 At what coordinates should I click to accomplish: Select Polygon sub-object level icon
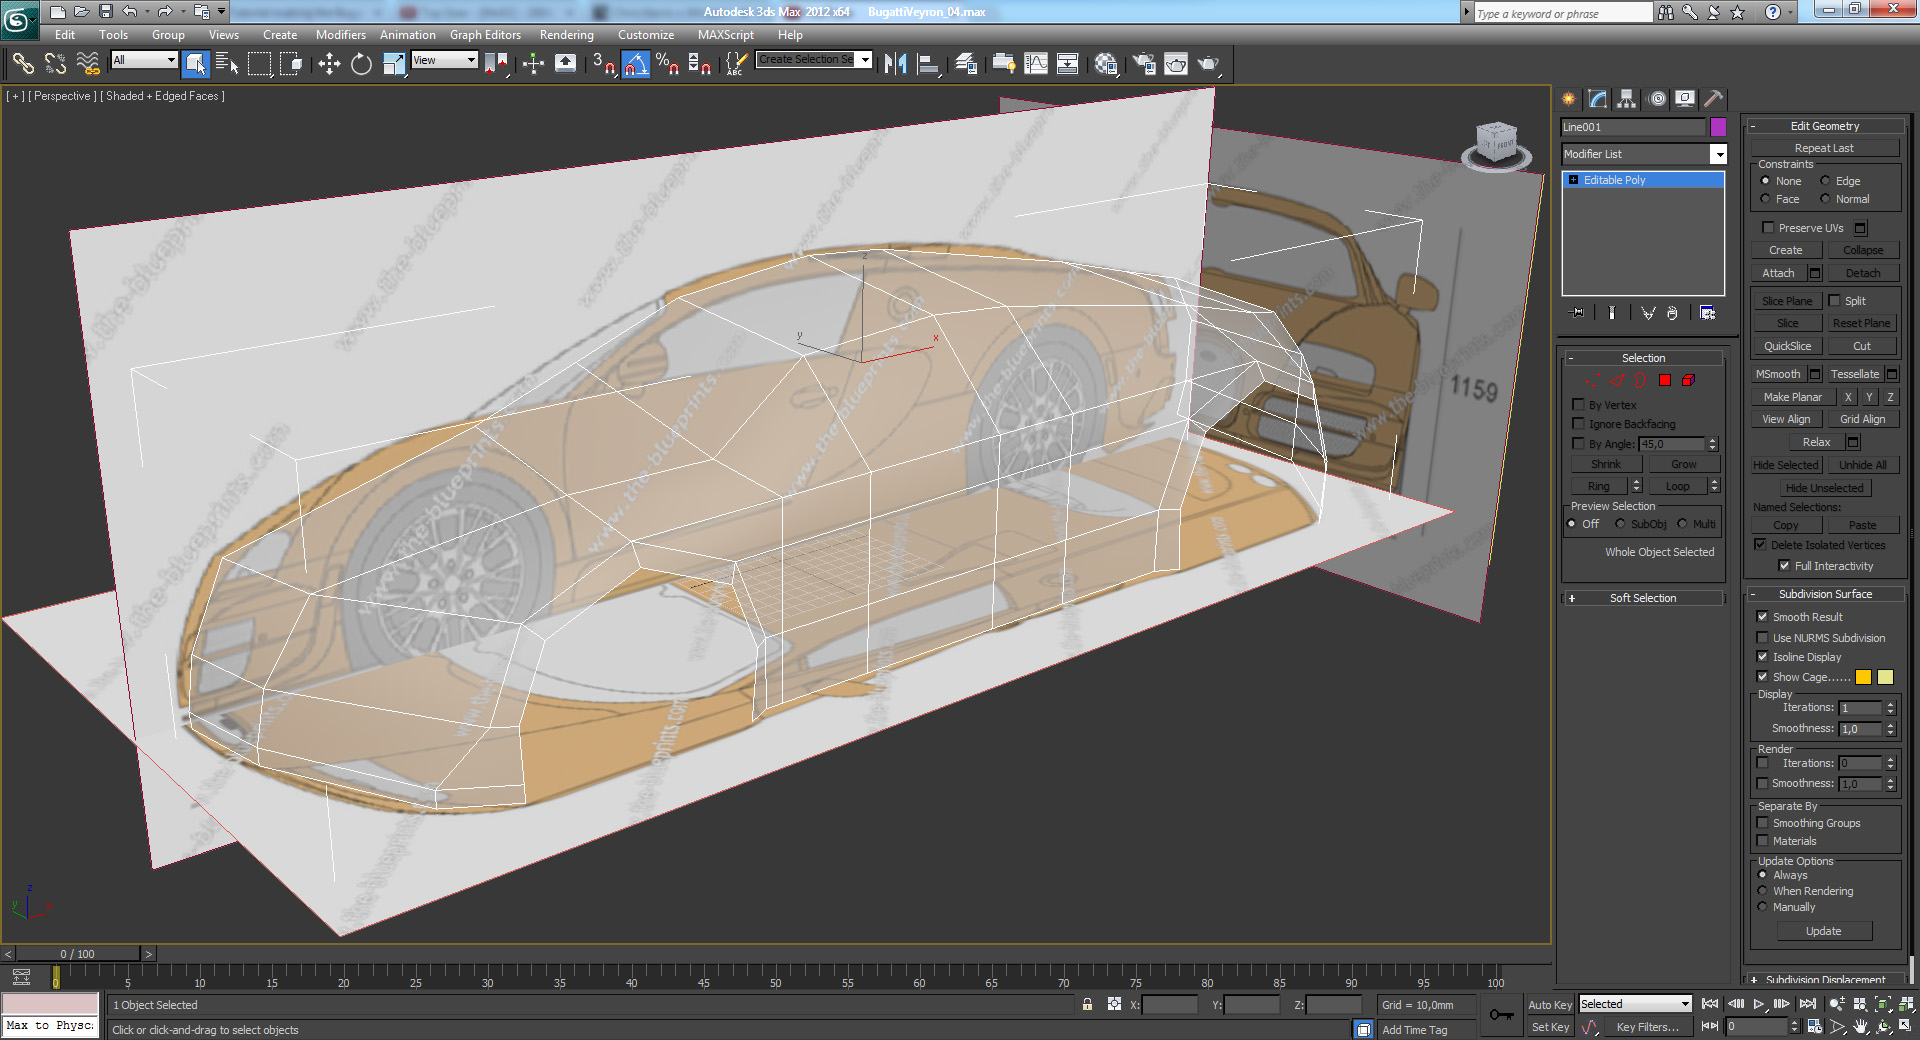[x=1665, y=380]
